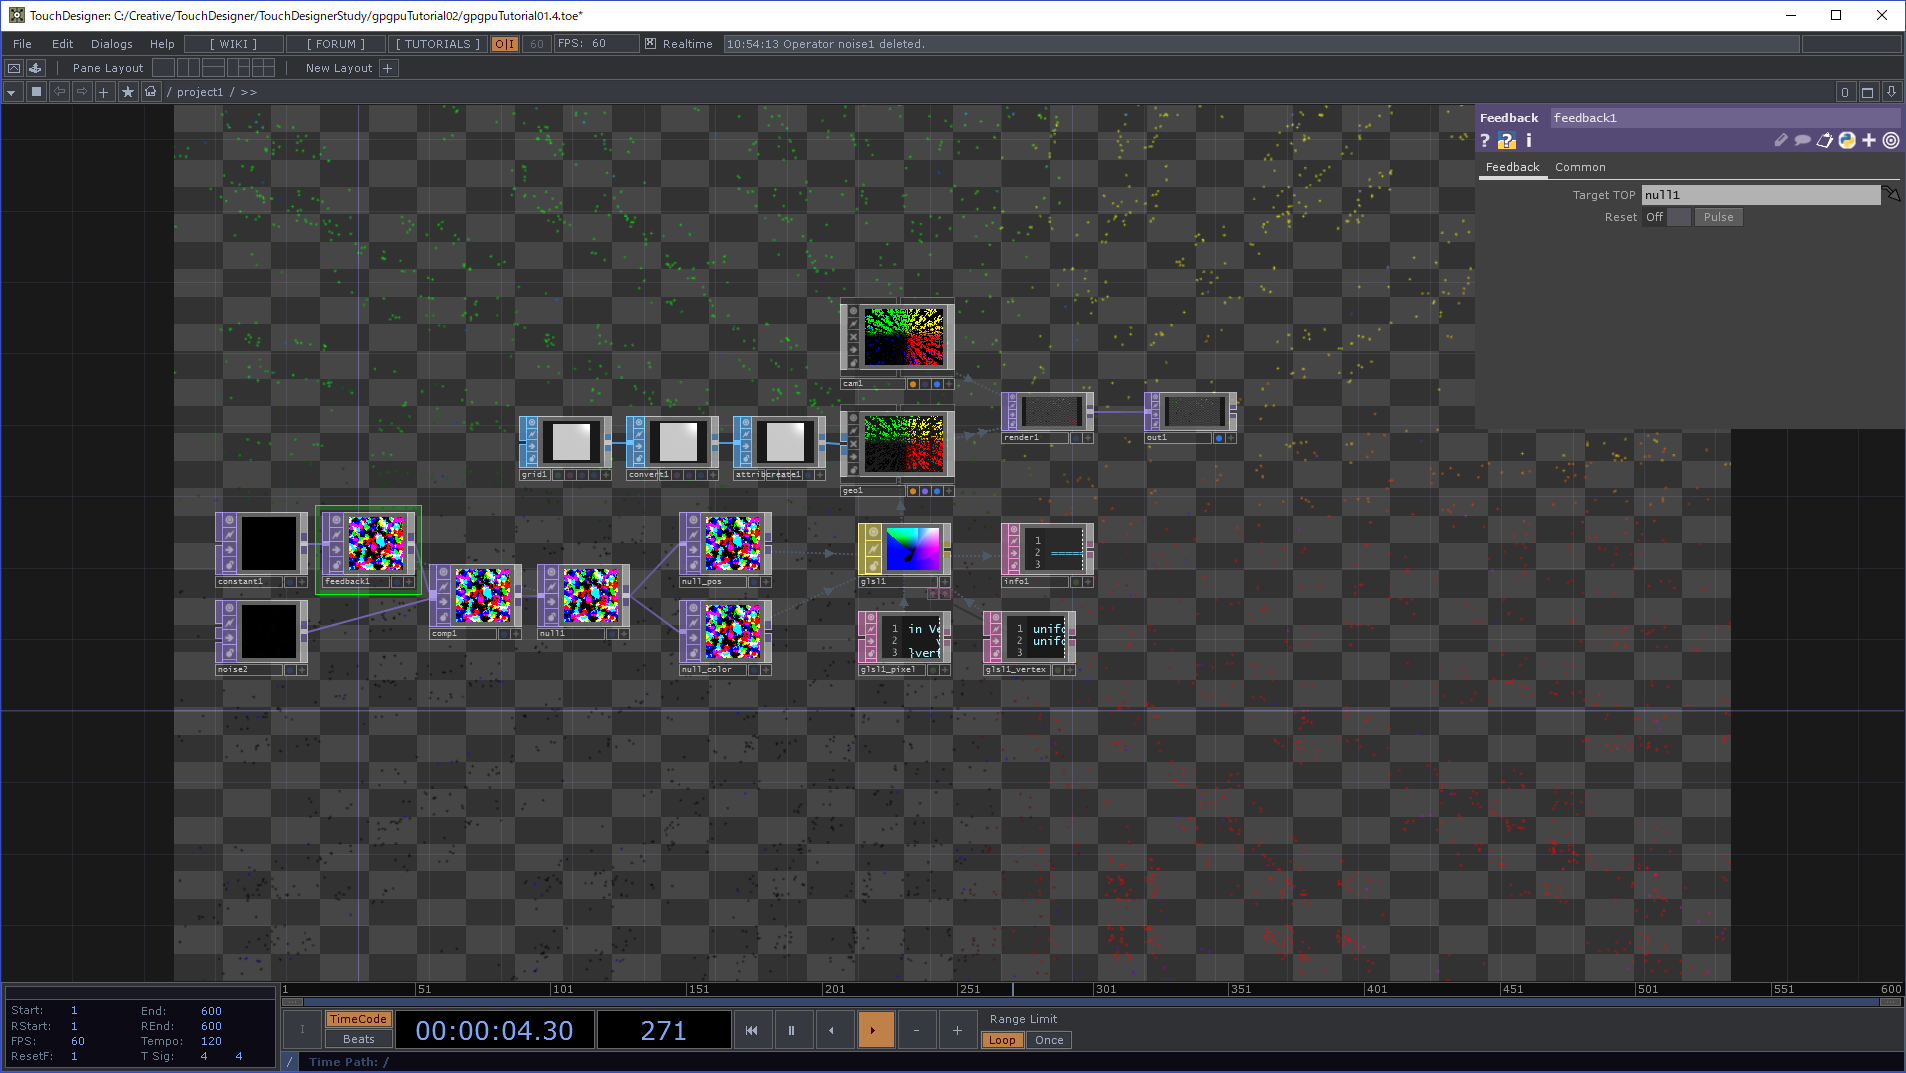Image resolution: width=1906 pixels, height=1073 pixels.
Task: Click the timeline range bar
Action: 1092,1001
